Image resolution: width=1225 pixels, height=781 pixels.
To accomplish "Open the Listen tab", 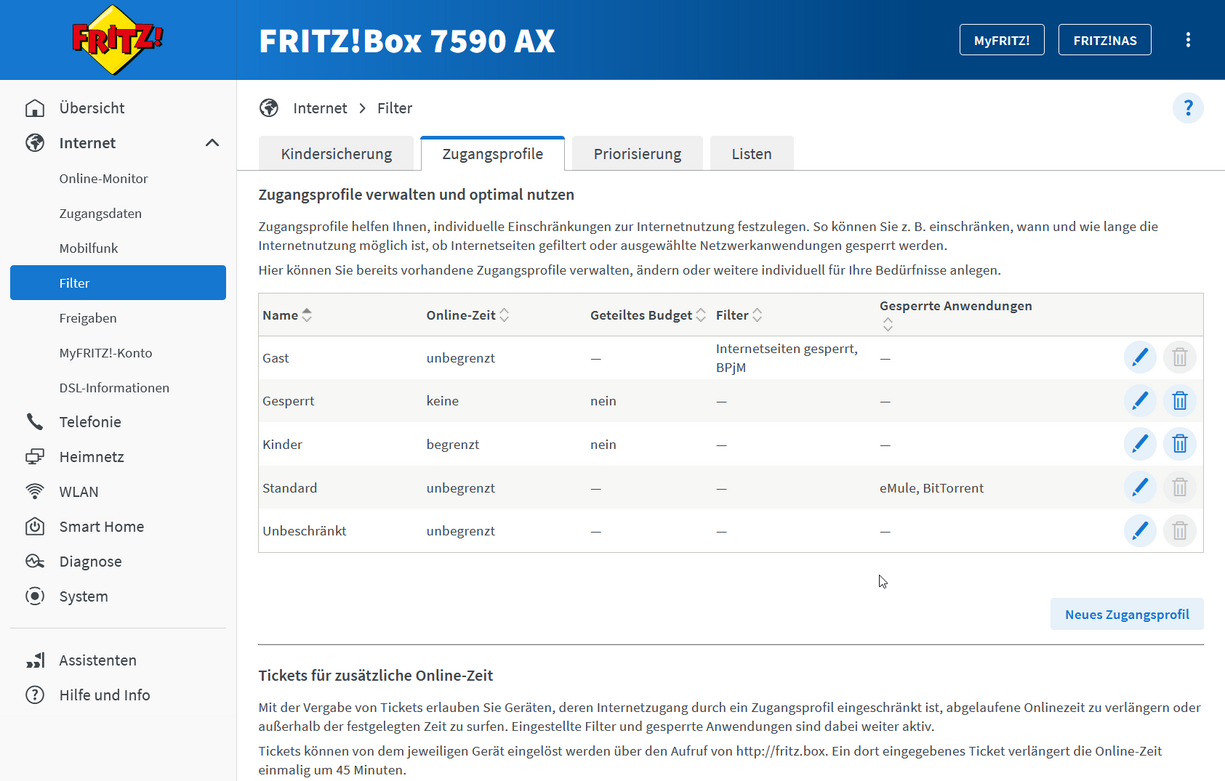I will (752, 154).
